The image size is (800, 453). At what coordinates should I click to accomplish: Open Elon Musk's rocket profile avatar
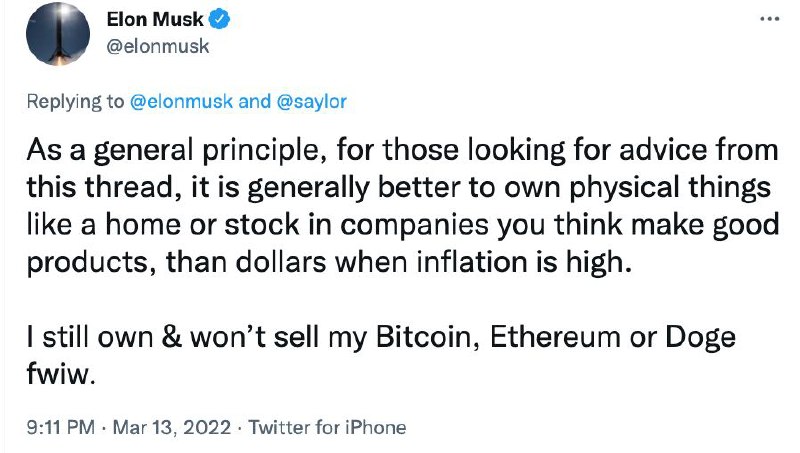58,34
